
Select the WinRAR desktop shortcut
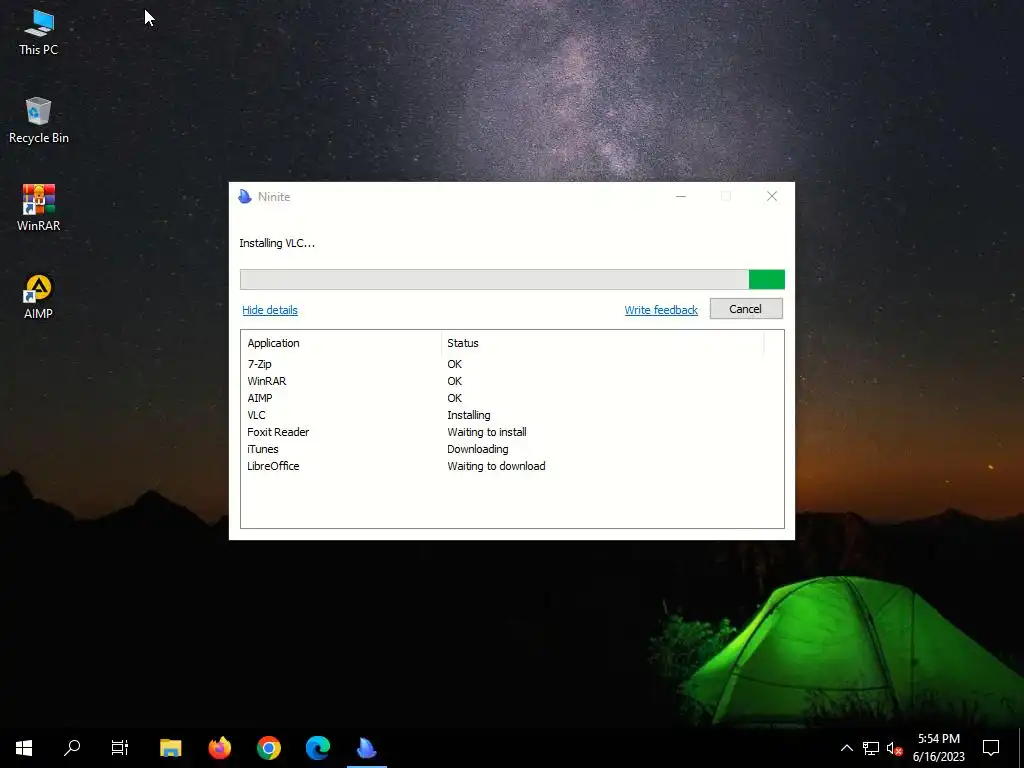pyautogui.click(x=39, y=208)
